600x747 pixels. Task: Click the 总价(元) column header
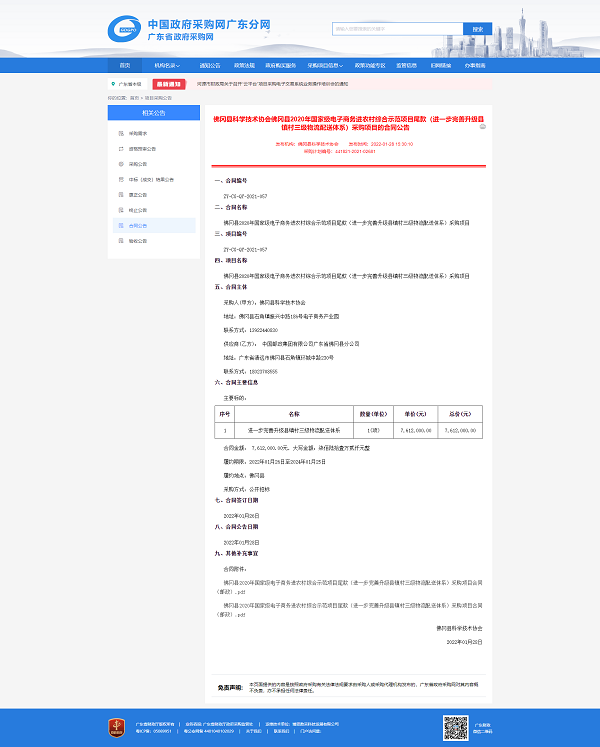point(460,414)
